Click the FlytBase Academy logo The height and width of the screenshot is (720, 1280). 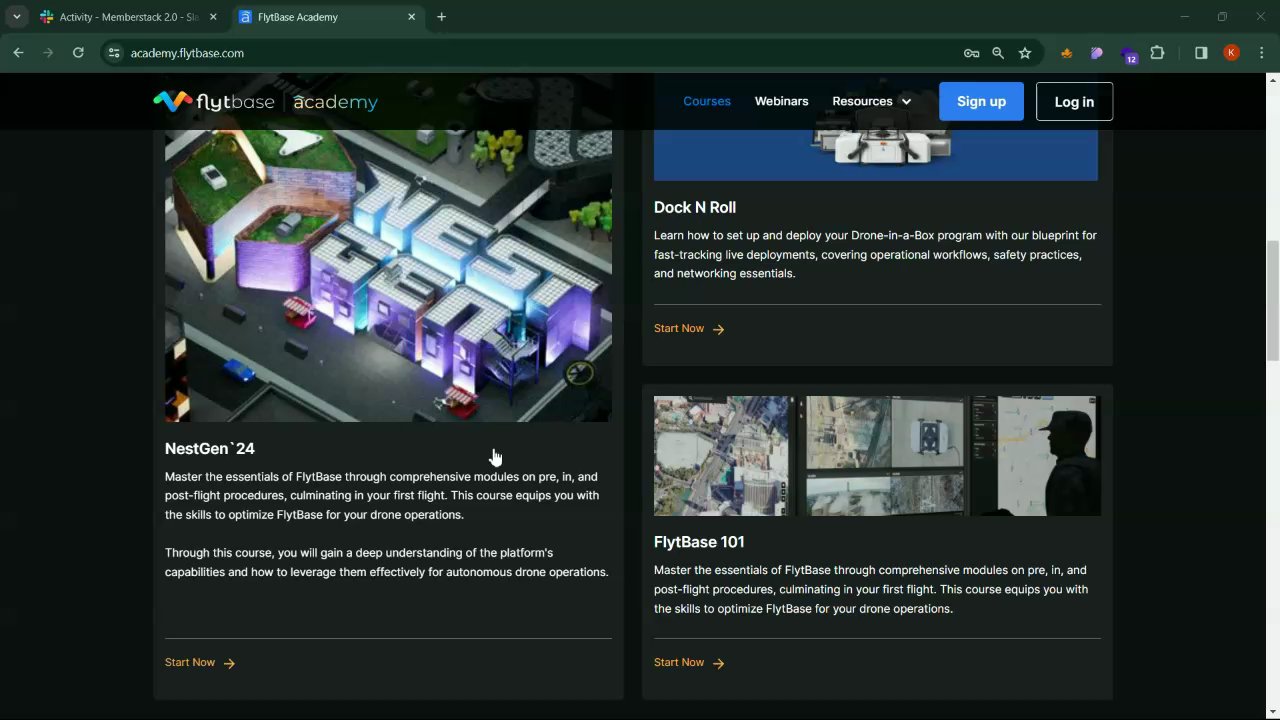(x=265, y=101)
